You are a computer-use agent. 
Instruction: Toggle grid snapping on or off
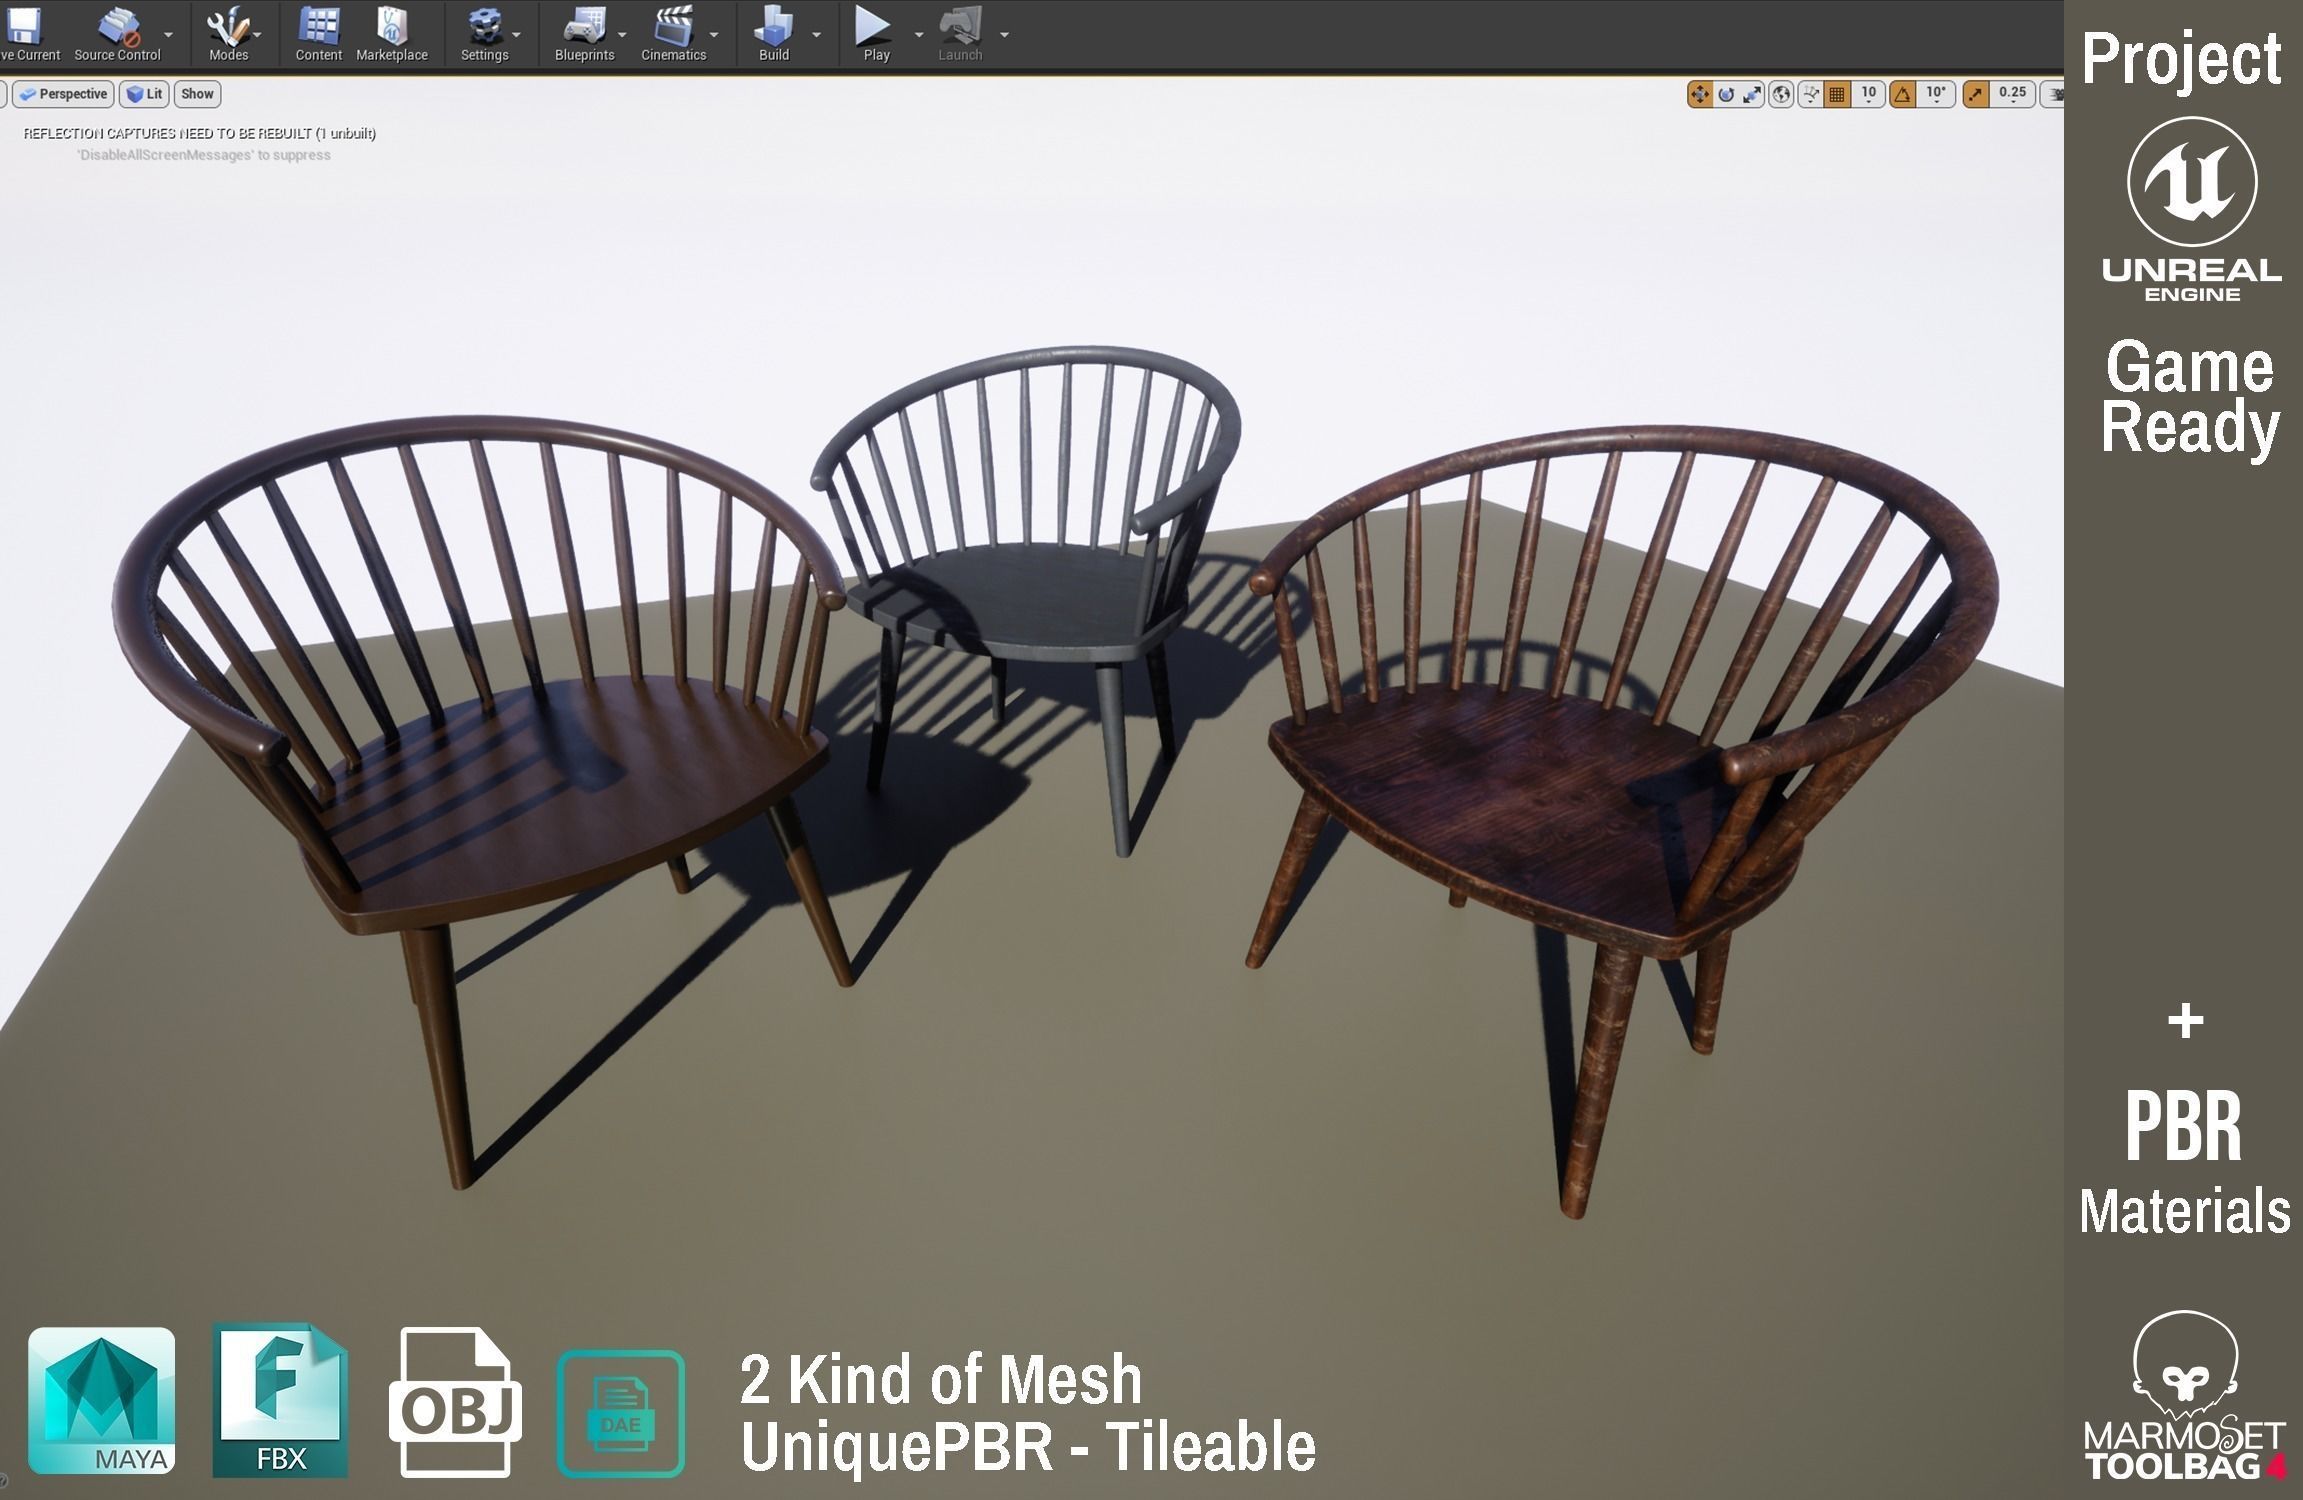pyautogui.click(x=1837, y=94)
